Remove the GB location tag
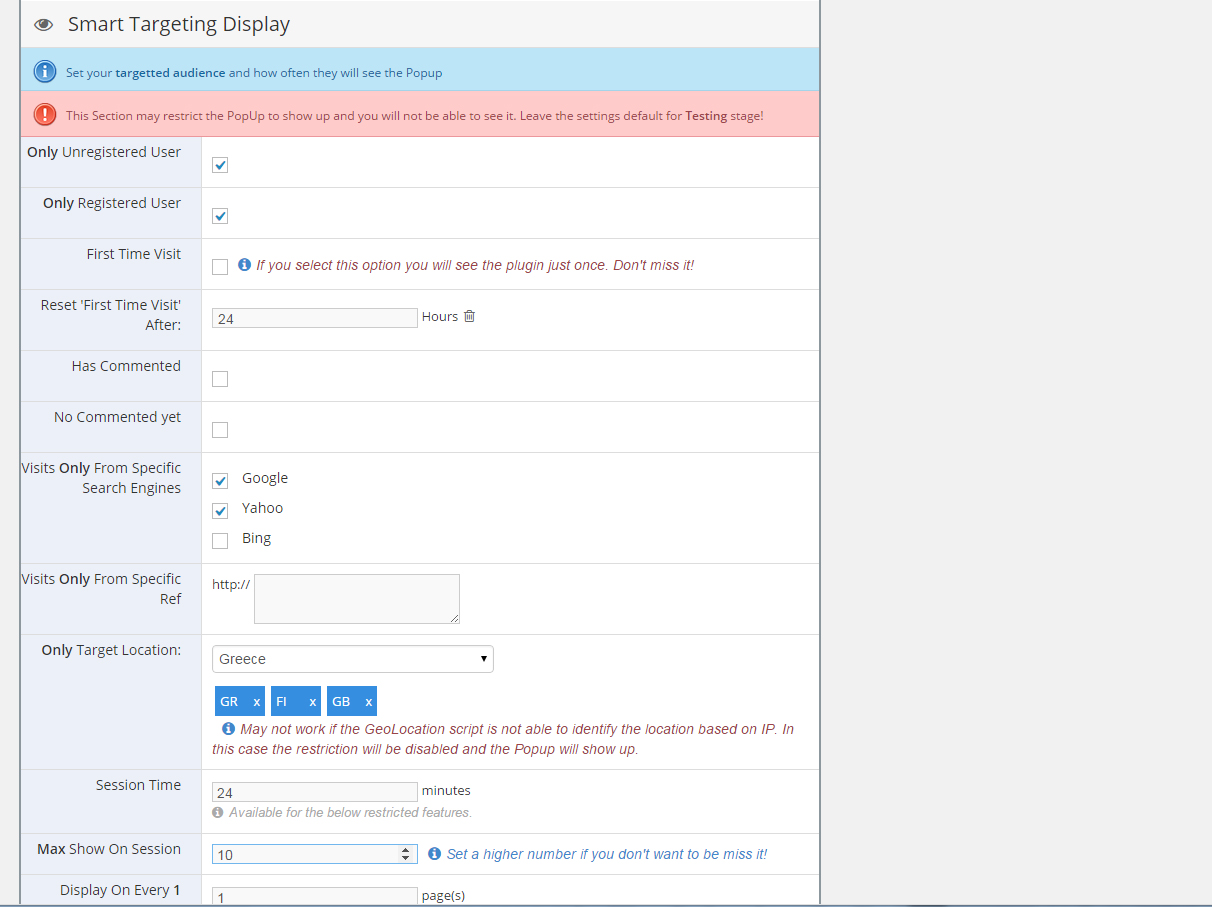The height and width of the screenshot is (907, 1212). [x=368, y=702]
